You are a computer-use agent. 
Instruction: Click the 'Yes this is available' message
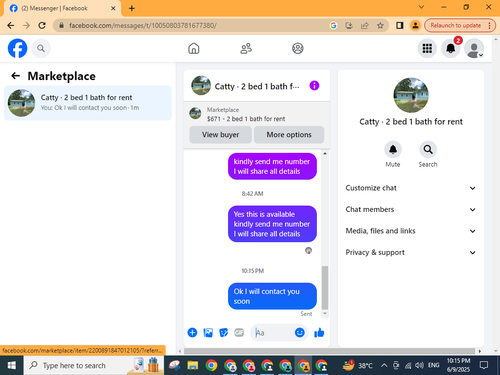click(272, 224)
